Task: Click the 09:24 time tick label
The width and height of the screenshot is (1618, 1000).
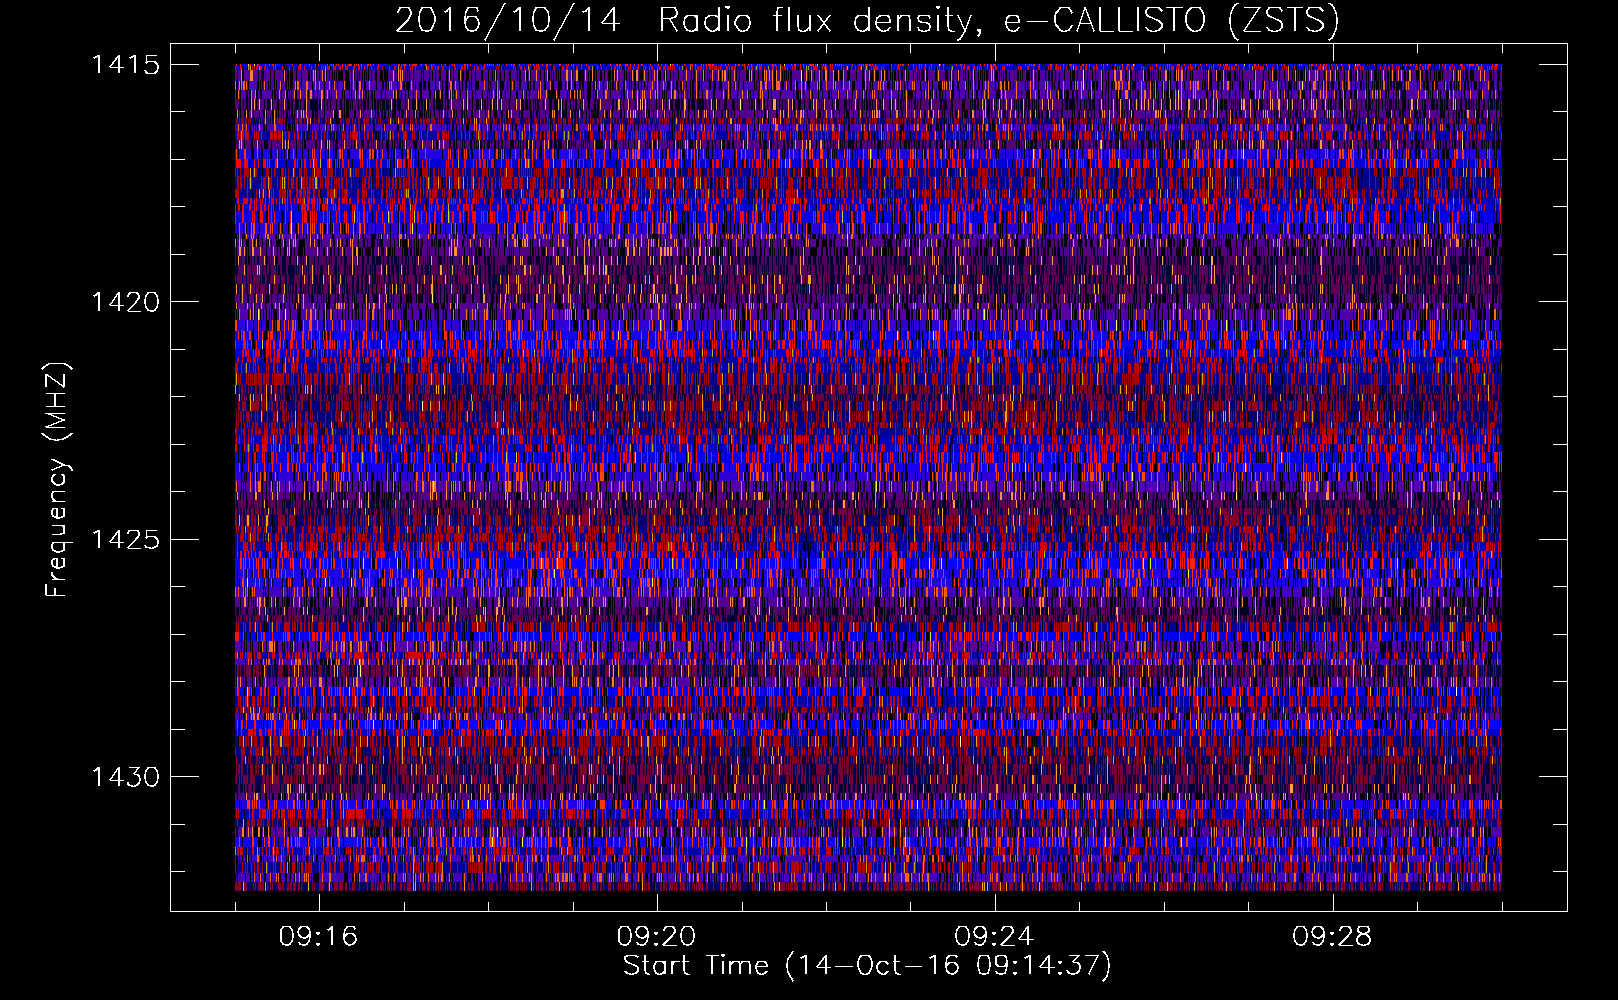Action: pyautogui.click(x=994, y=937)
